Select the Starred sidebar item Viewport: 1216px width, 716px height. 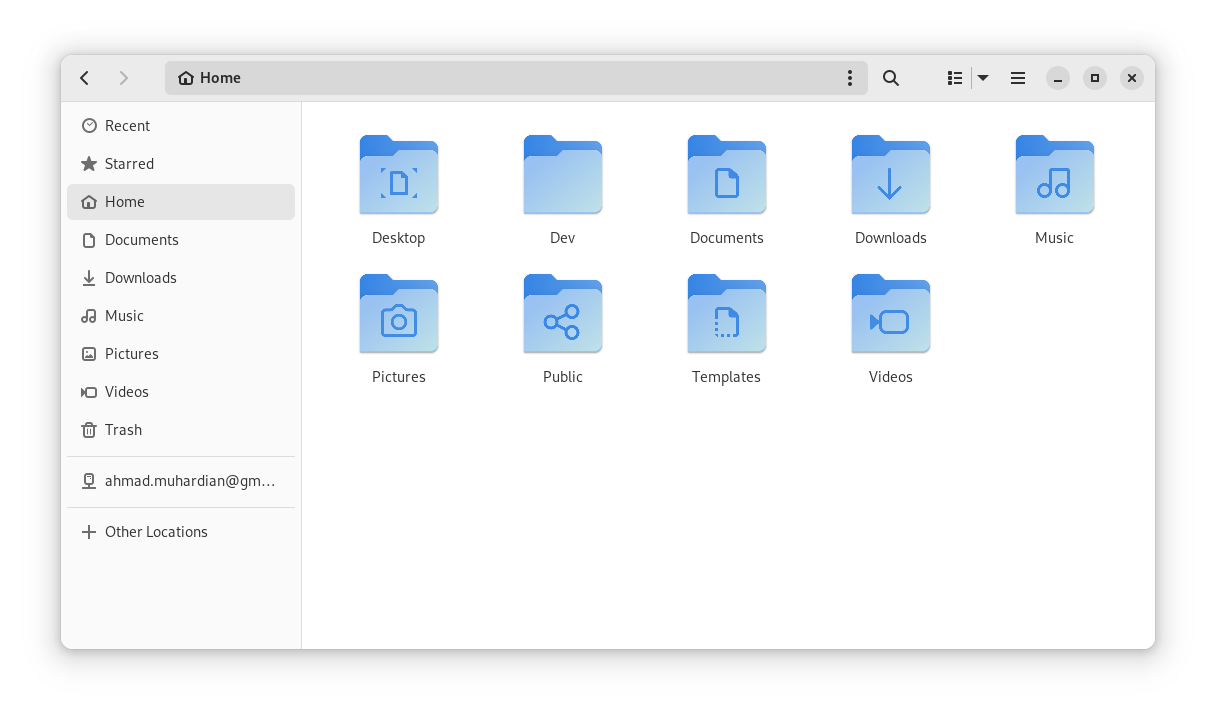point(129,163)
